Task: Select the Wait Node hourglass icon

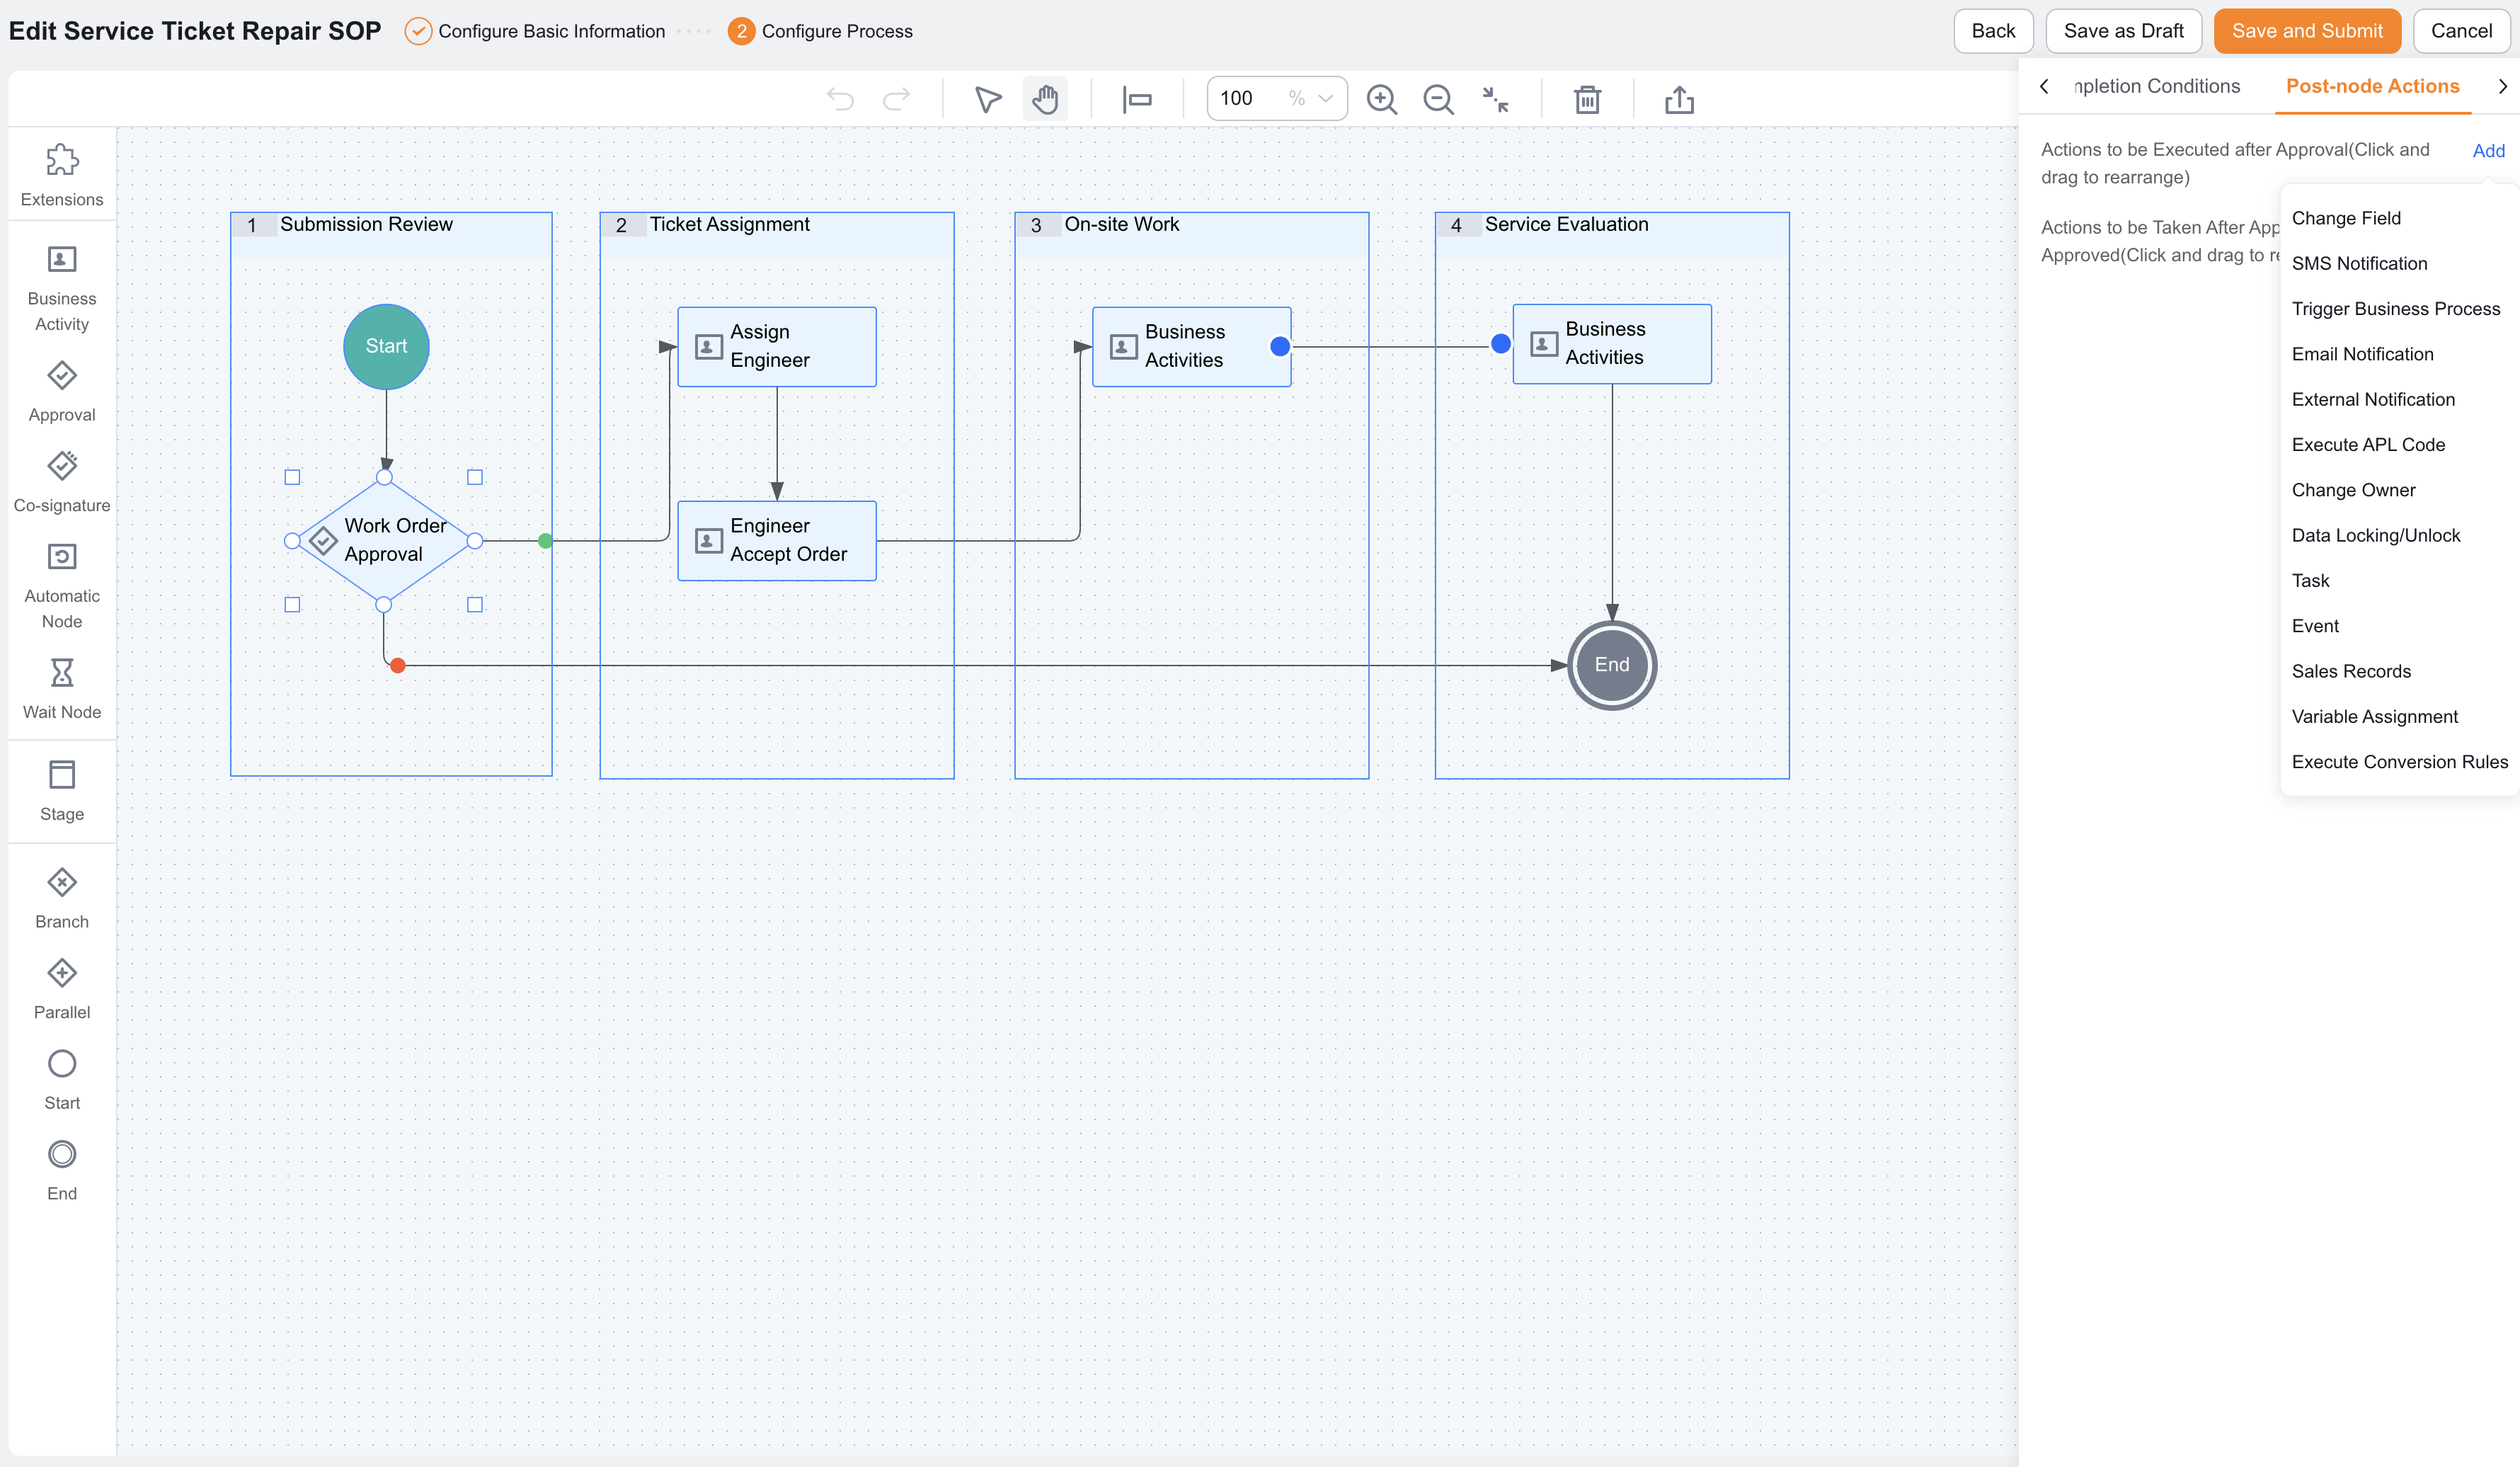Action: coord(62,672)
